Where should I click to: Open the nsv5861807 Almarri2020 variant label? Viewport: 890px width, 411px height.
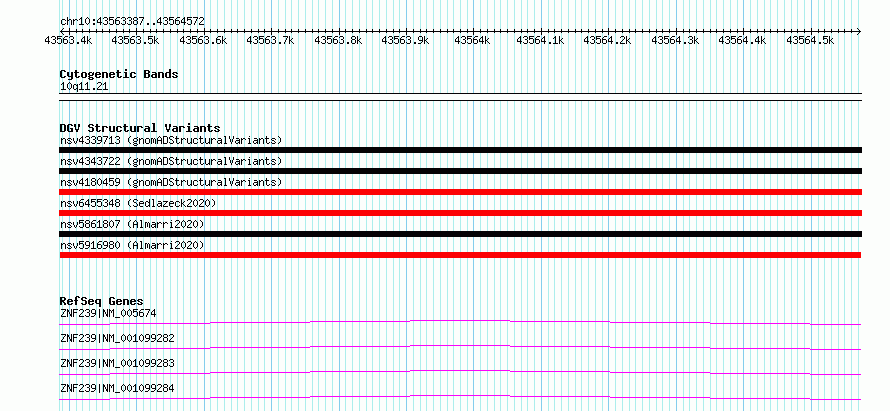point(132,224)
